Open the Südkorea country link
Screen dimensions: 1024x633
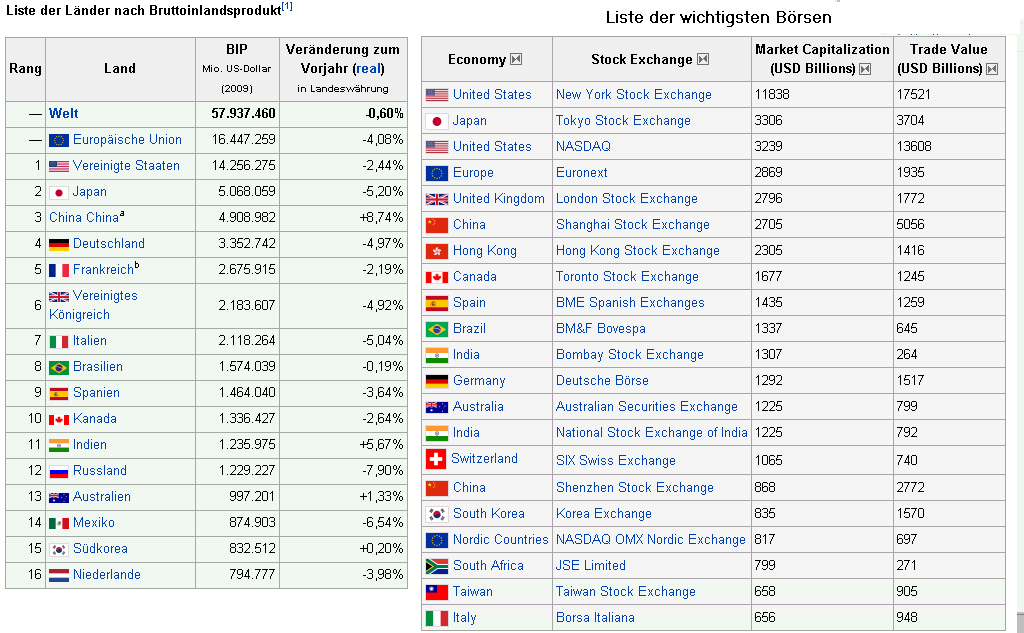coord(100,549)
